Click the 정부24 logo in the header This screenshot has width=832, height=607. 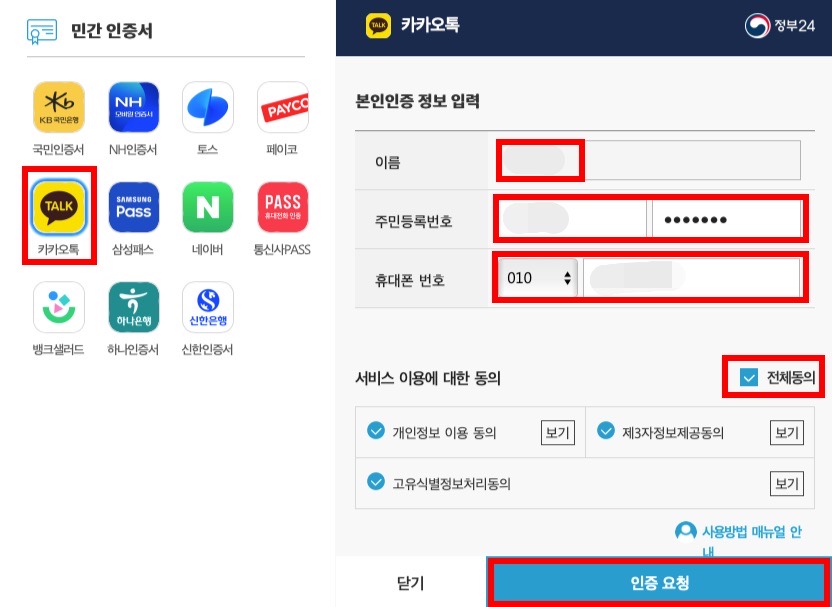click(x=779, y=25)
